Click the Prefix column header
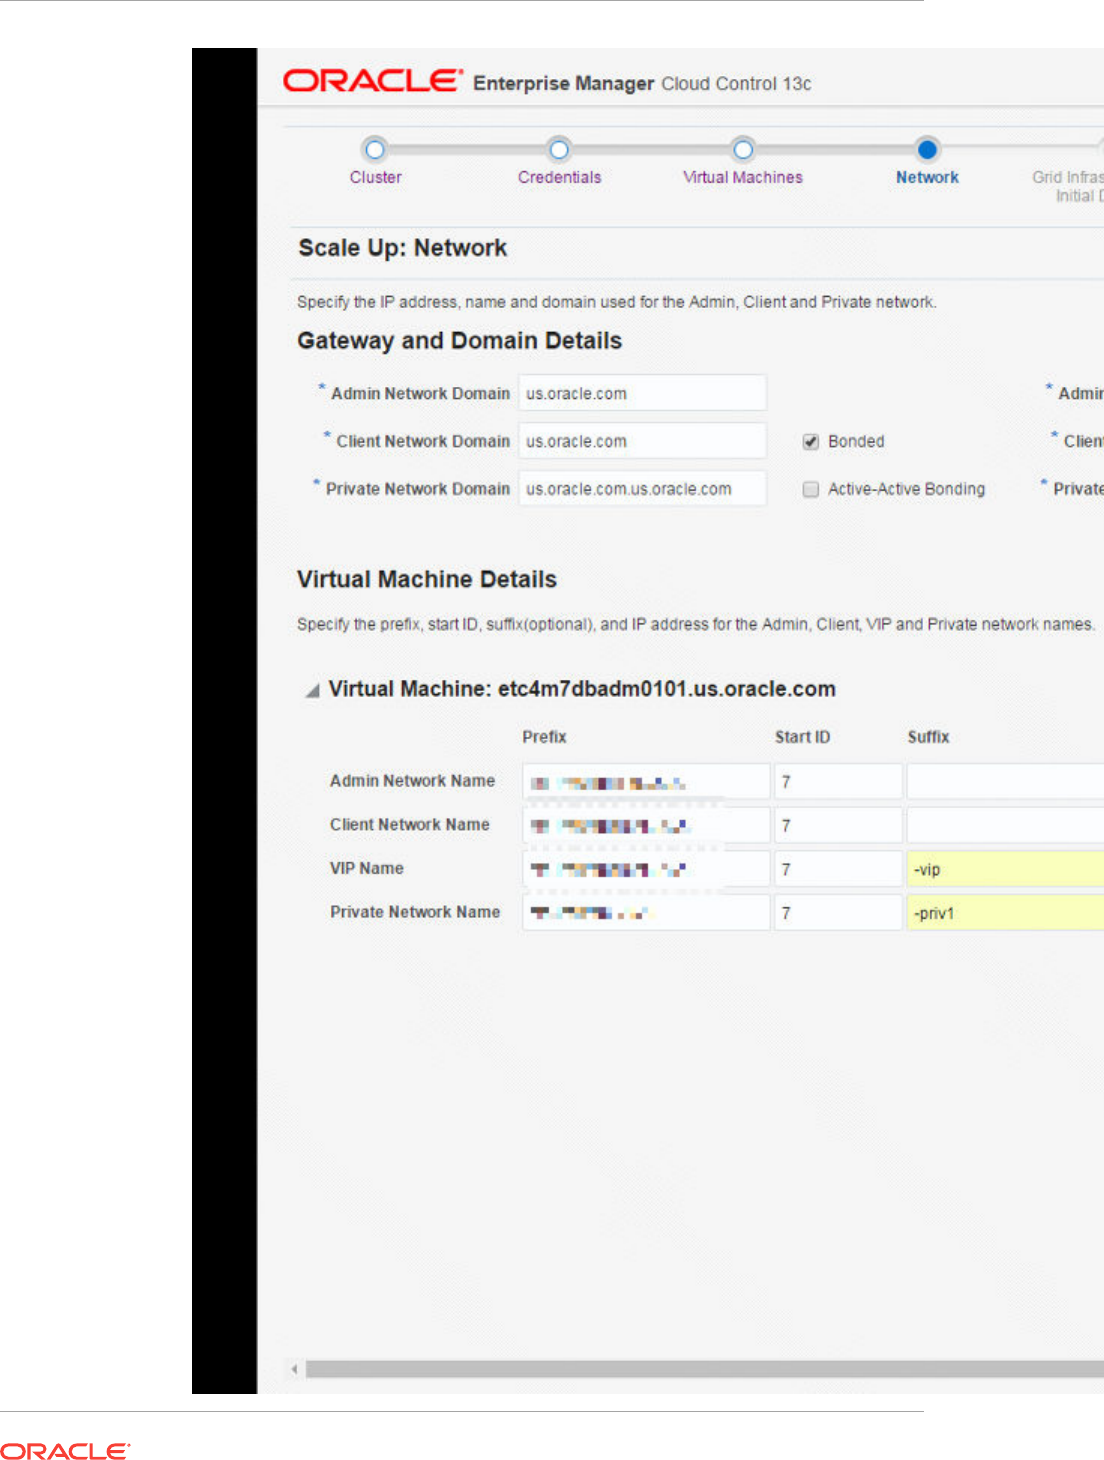This screenshot has height=1460, width=1104. (544, 737)
